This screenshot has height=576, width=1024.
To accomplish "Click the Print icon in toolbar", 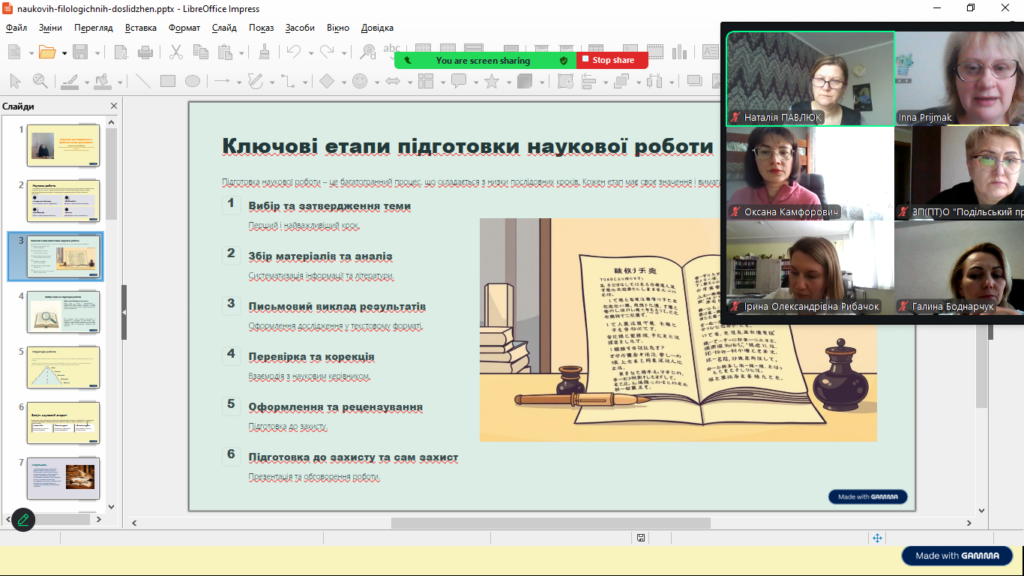I will tap(146, 52).
